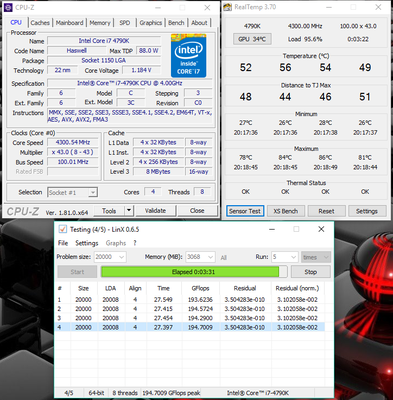Switch to the SPD tab
Viewport: 393px width, 400px height.
tap(125, 23)
